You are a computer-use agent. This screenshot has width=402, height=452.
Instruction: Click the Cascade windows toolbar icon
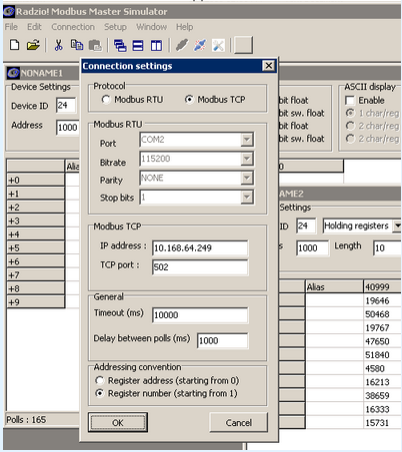click(120, 45)
